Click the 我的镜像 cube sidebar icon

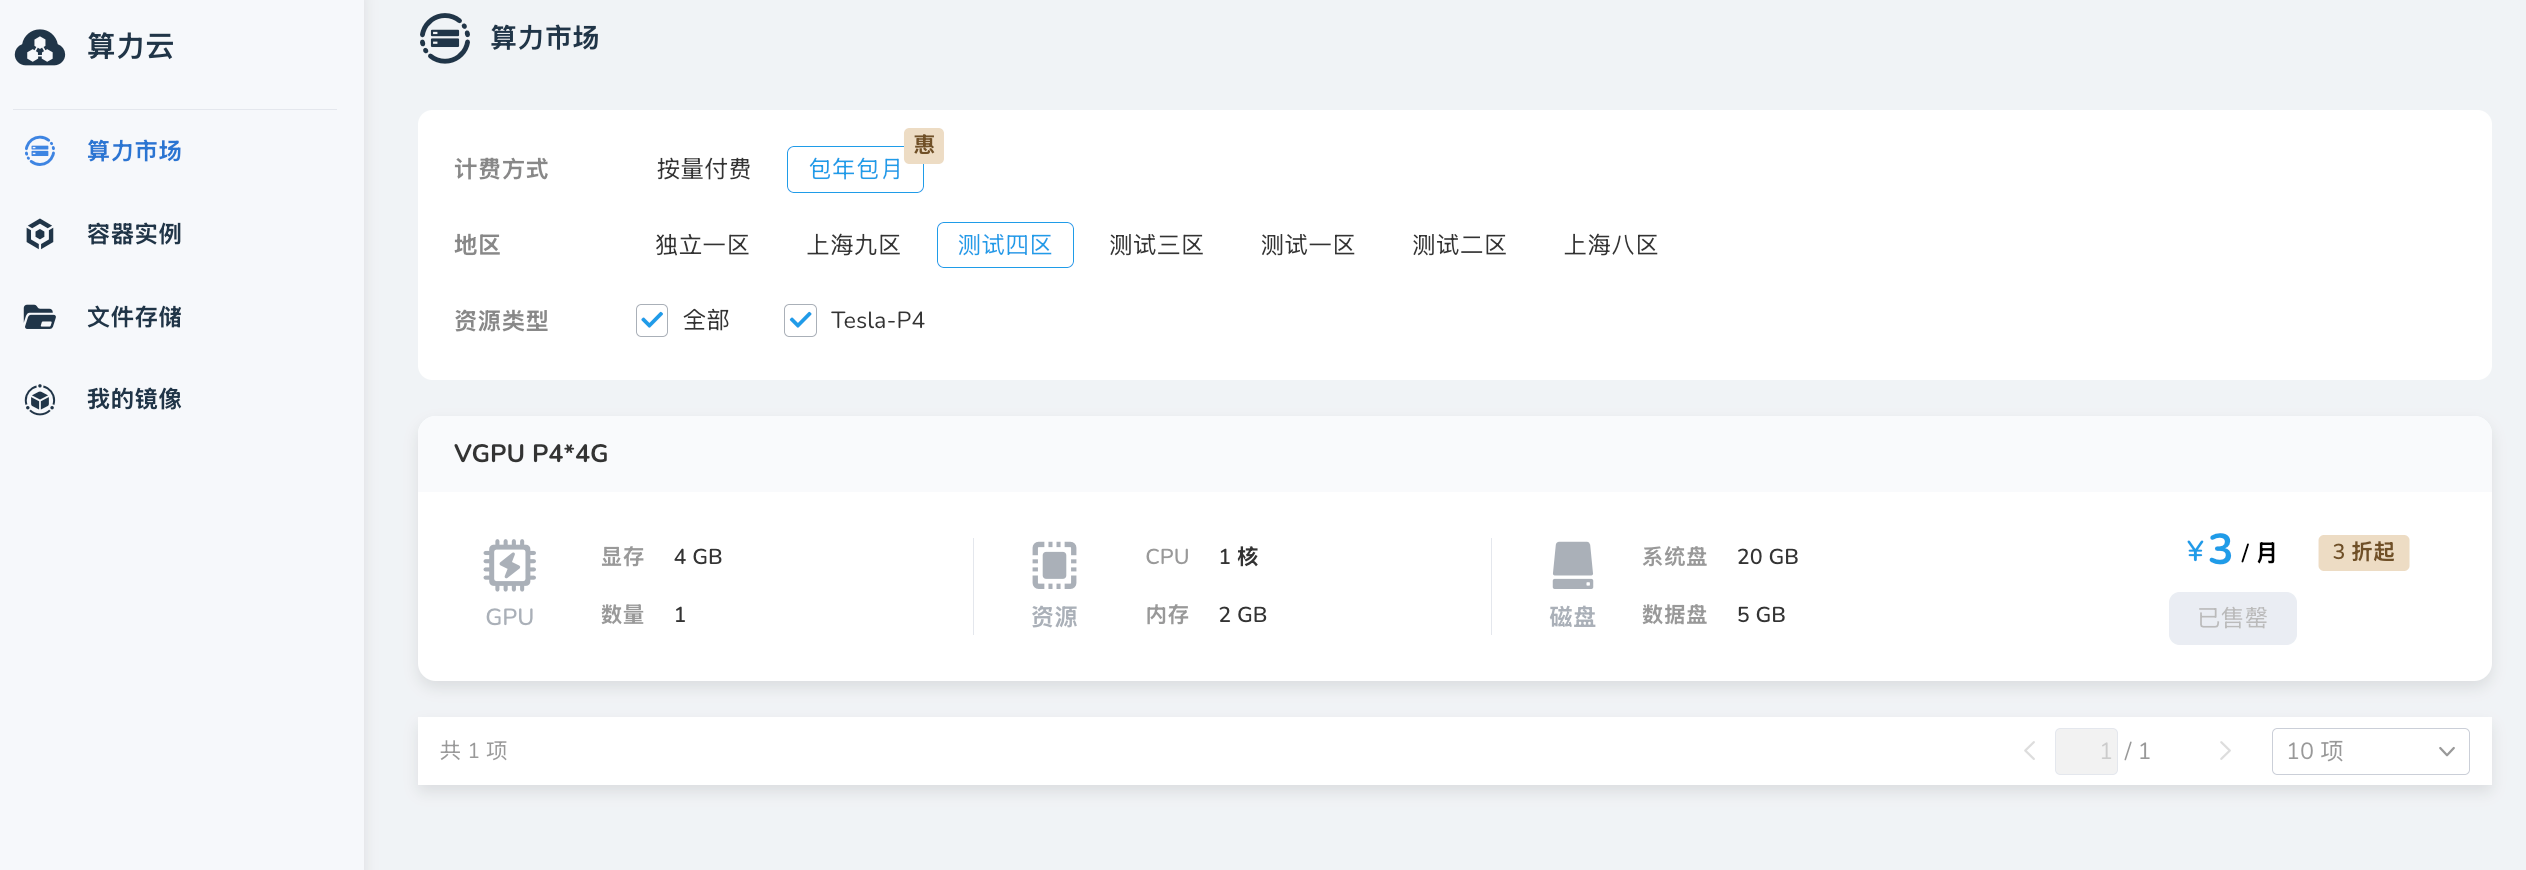click(x=40, y=400)
